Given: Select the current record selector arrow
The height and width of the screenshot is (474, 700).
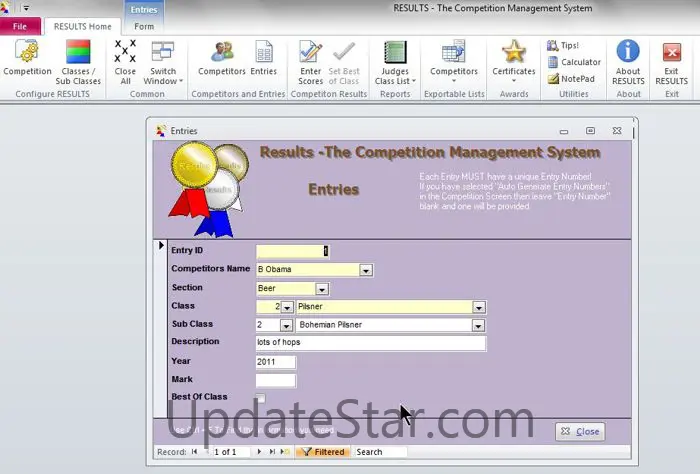Looking at the screenshot, I should [161, 245].
